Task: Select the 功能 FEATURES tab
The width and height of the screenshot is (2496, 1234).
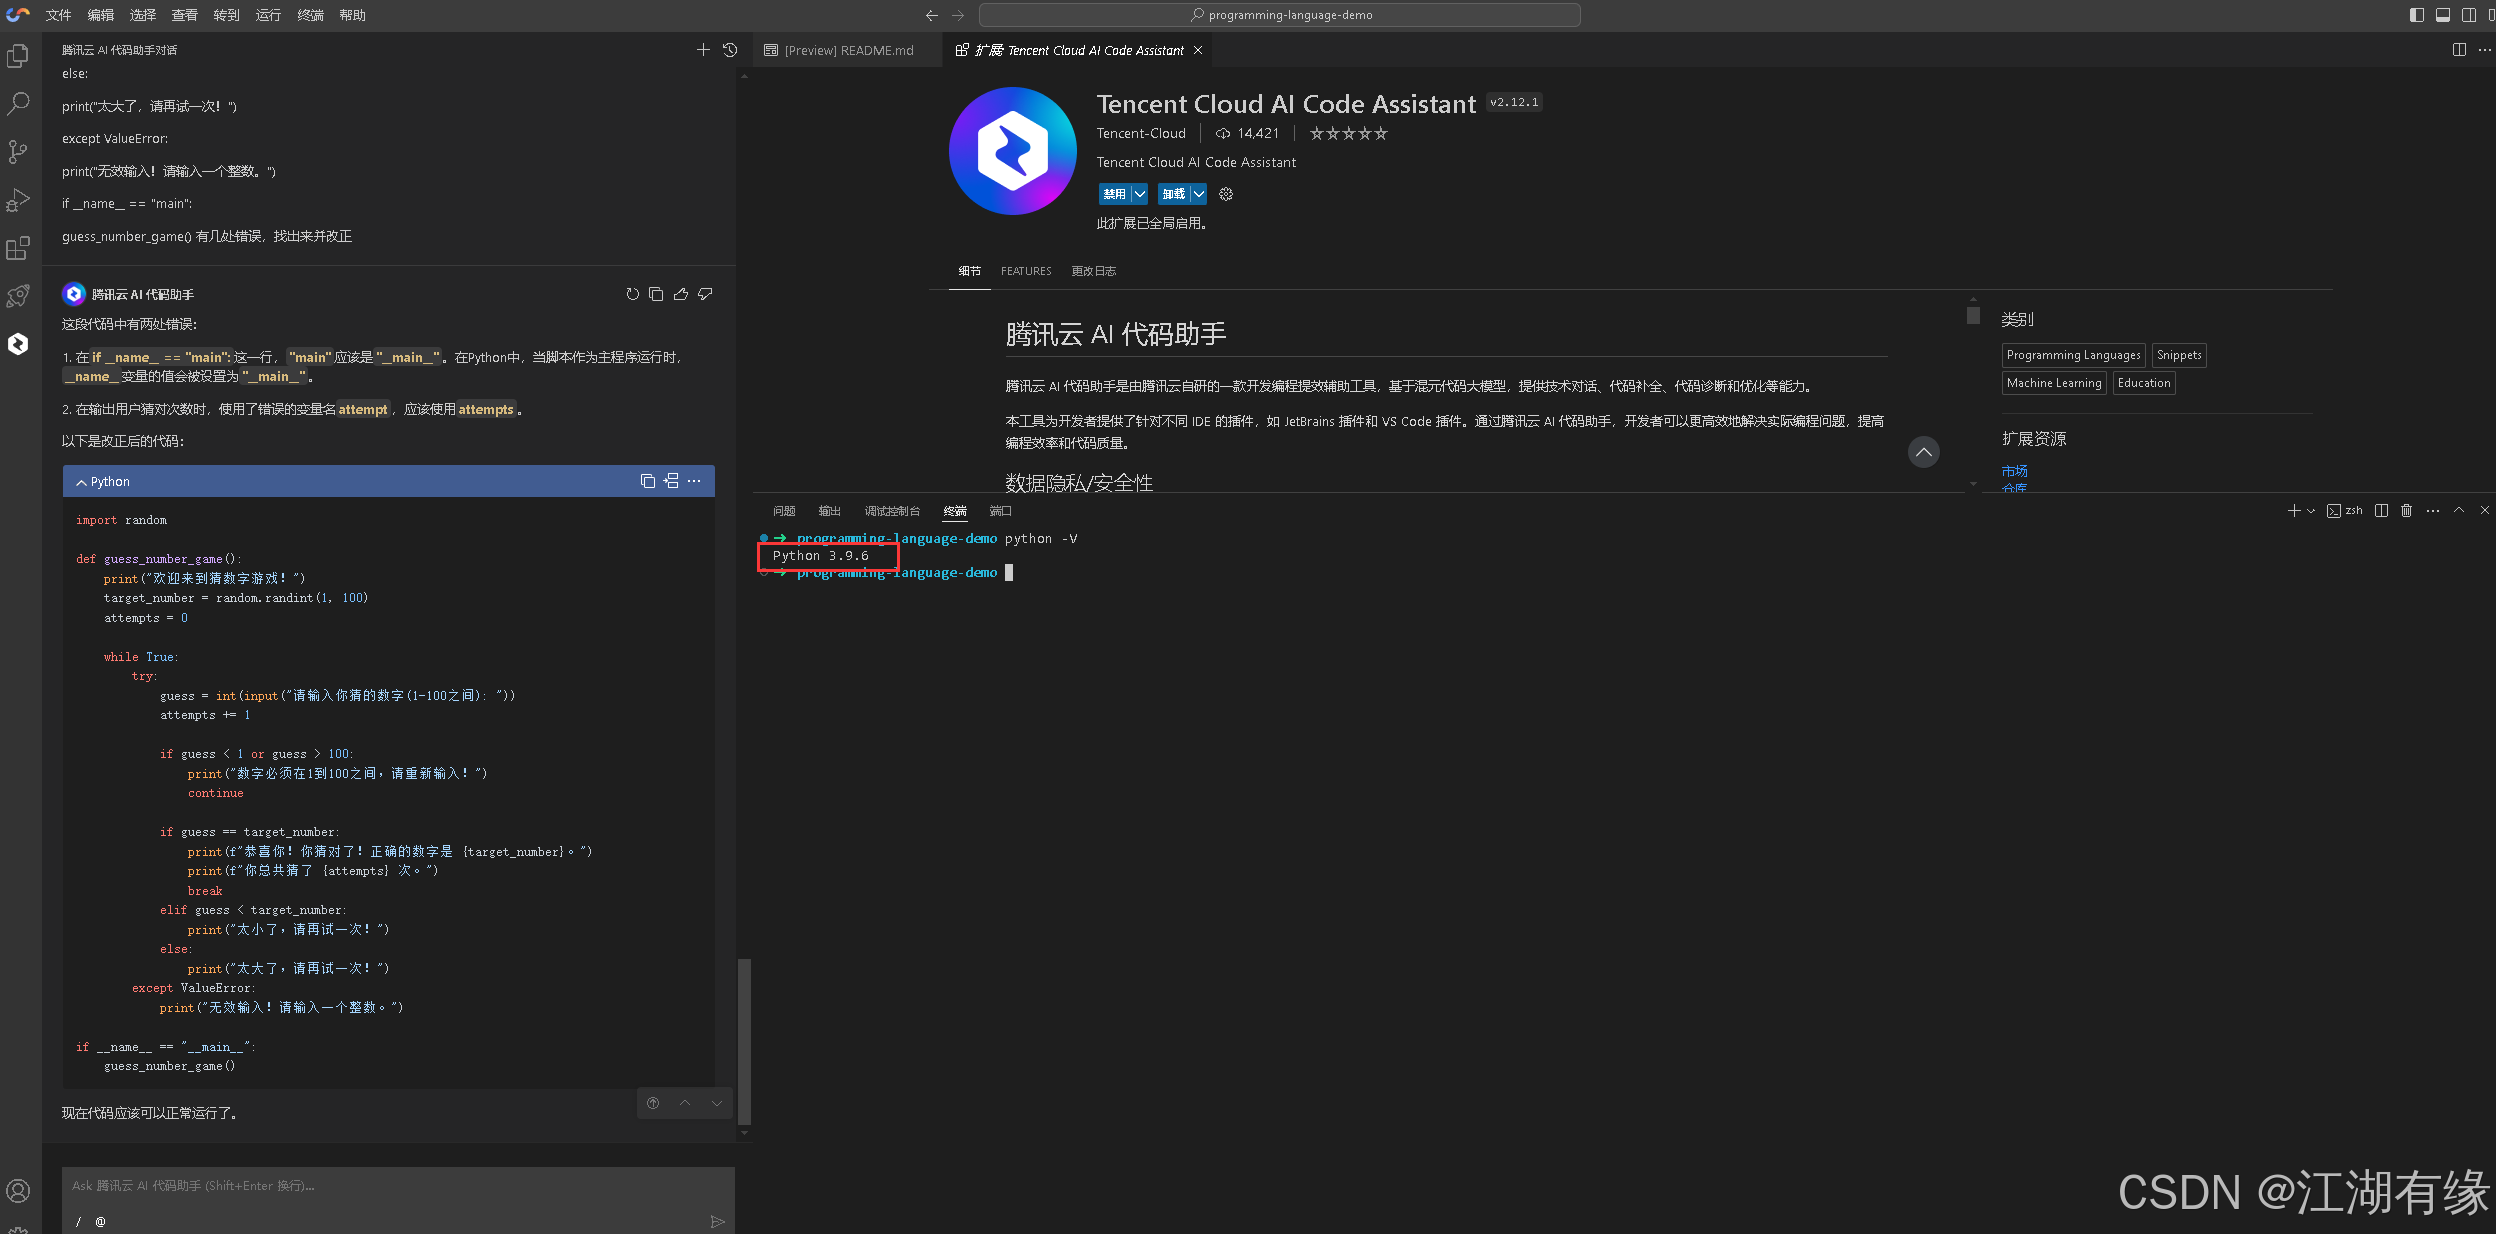Action: click(1027, 271)
